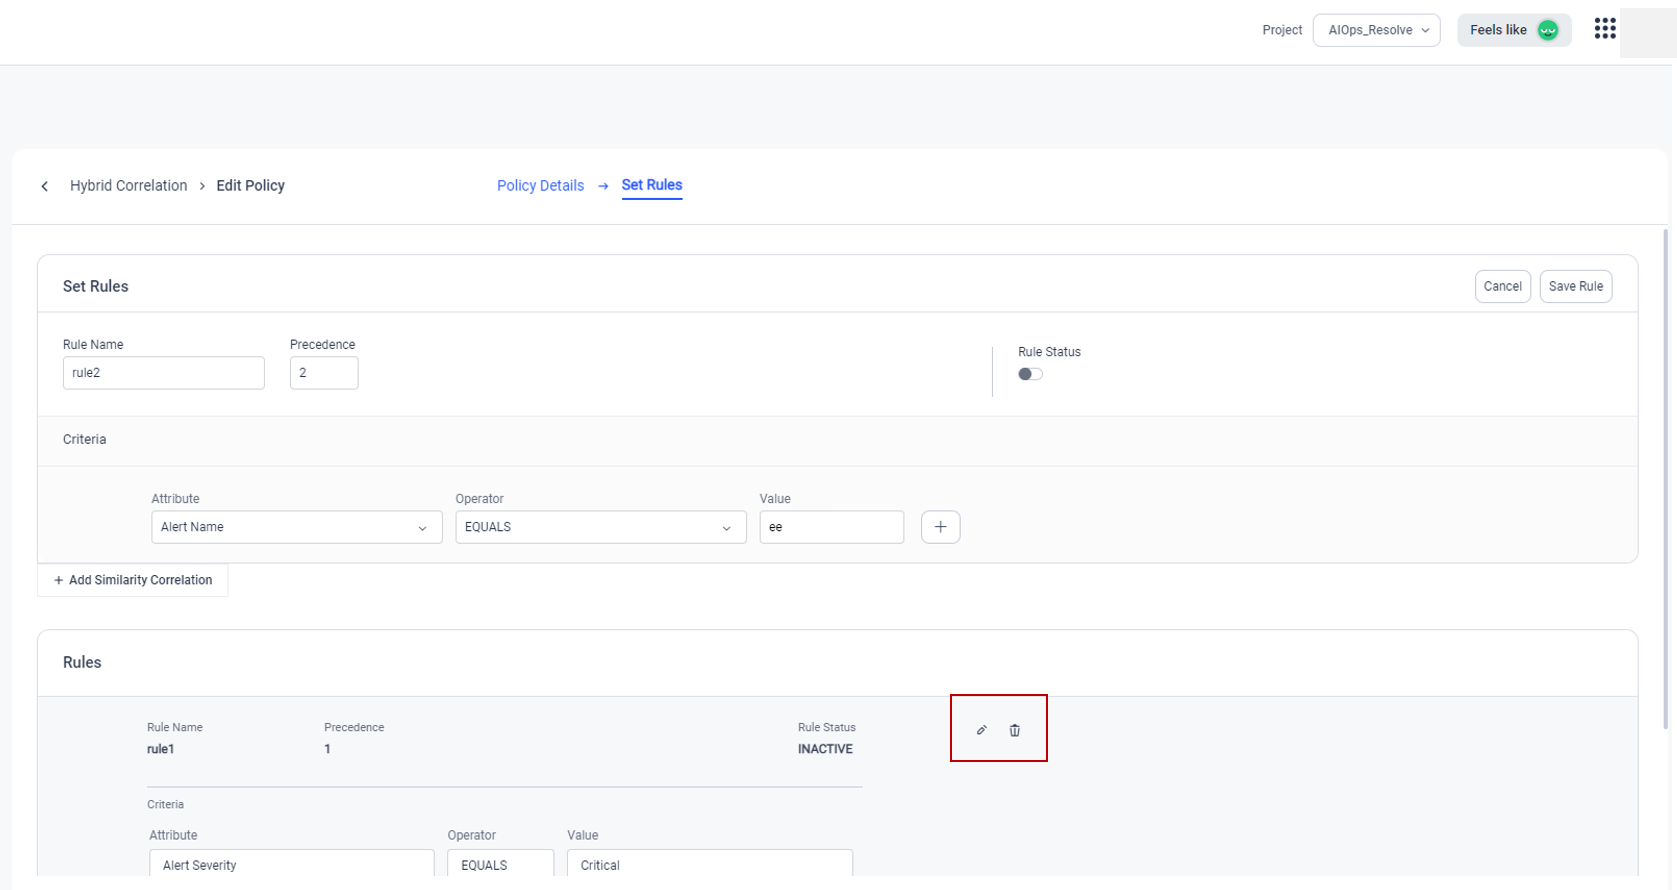Screen dimensions: 1677x890
Task: Click Add Similarity Correlation
Action: tap(133, 580)
